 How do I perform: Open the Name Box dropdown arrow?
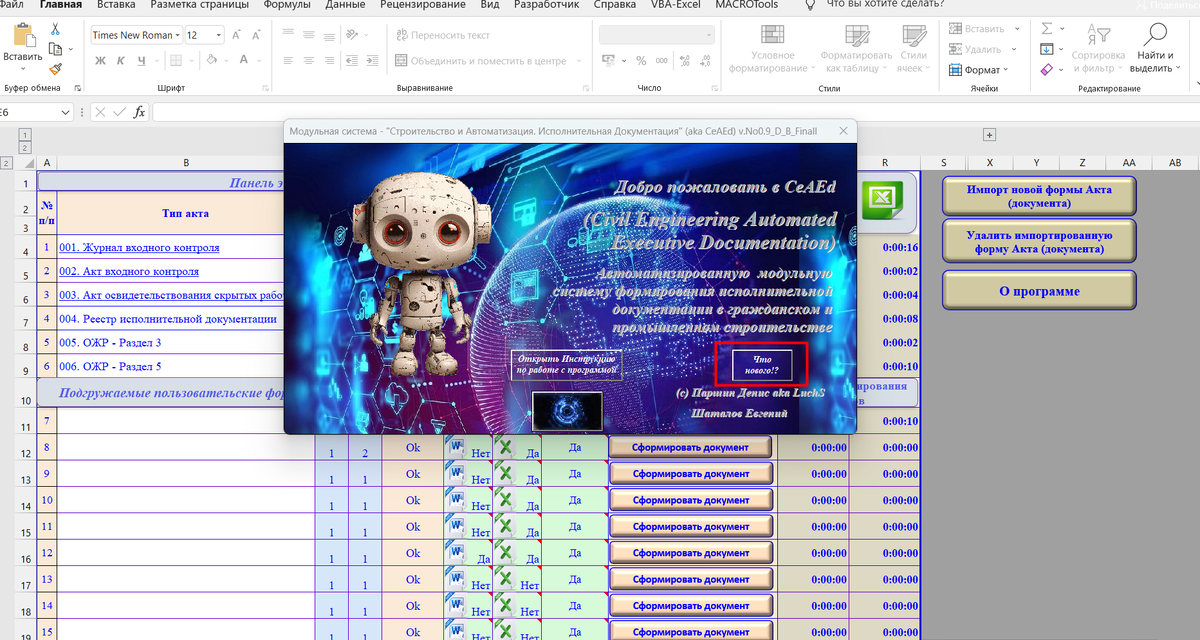pos(66,112)
